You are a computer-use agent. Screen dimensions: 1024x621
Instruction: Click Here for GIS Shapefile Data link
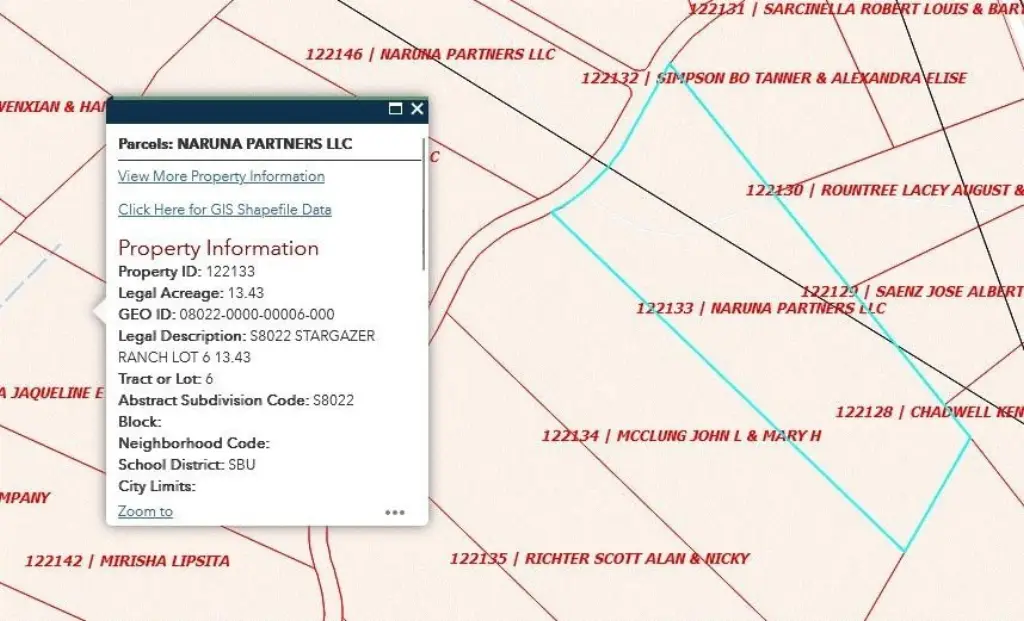click(x=224, y=210)
